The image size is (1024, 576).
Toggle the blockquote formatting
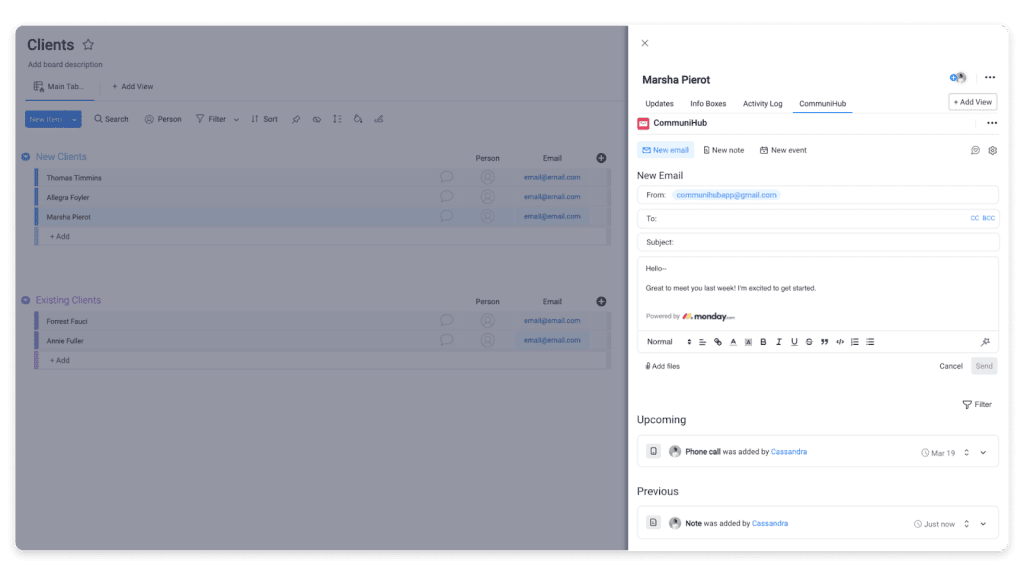click(824, 342)
